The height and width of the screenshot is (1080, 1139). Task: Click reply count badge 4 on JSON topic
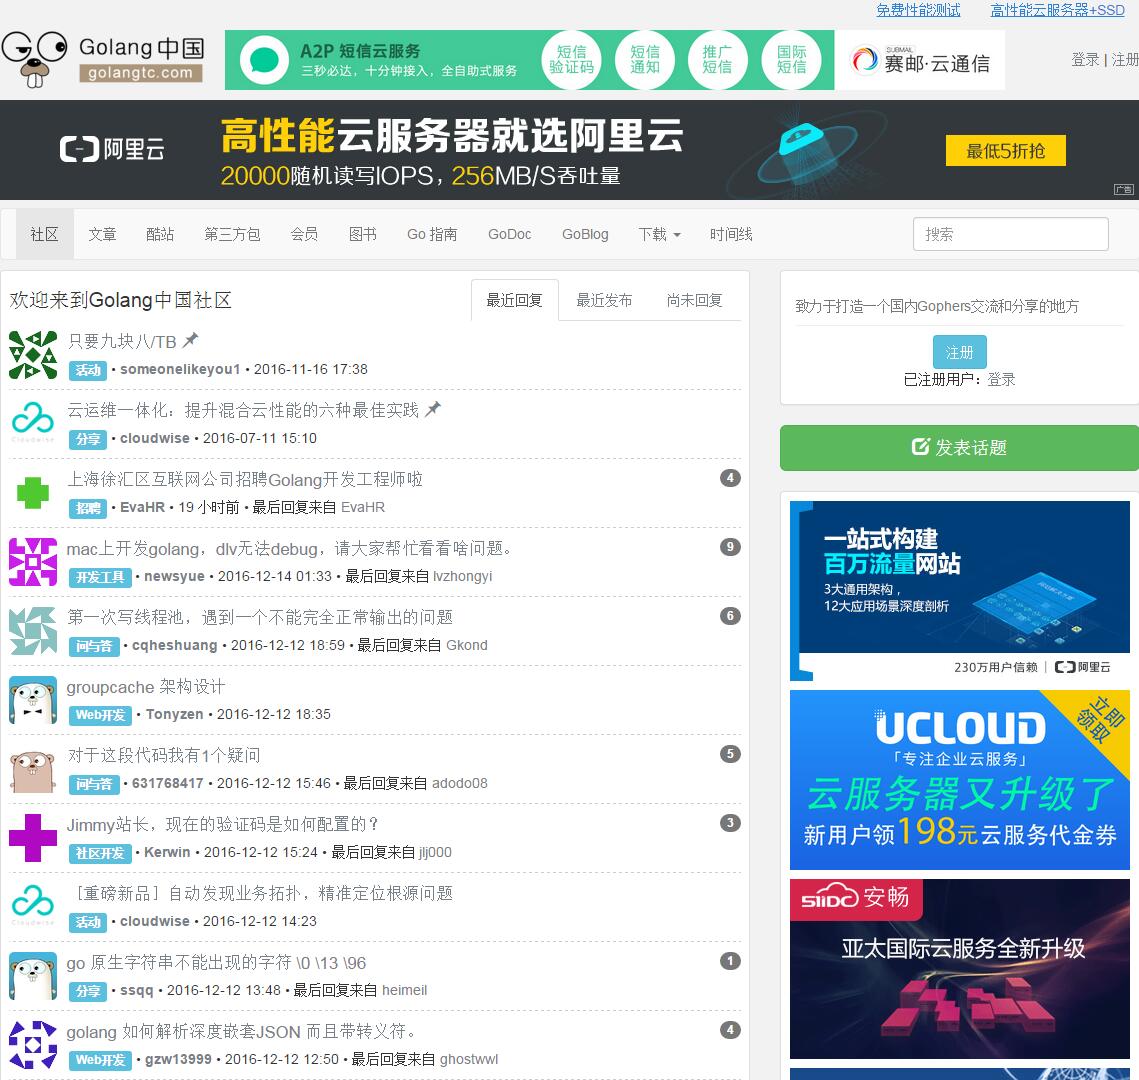point(730,1030)
